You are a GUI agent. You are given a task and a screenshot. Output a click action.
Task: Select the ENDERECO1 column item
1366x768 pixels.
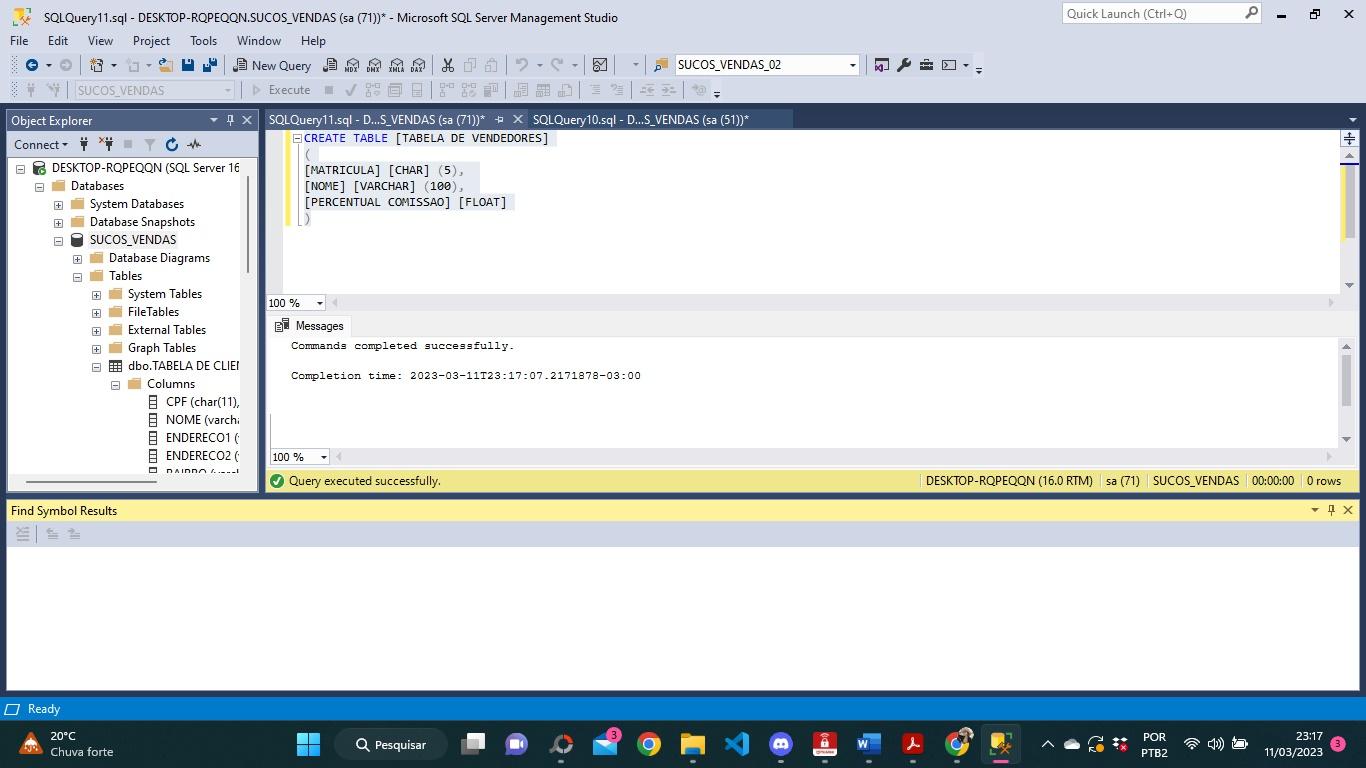click(202, 438)
